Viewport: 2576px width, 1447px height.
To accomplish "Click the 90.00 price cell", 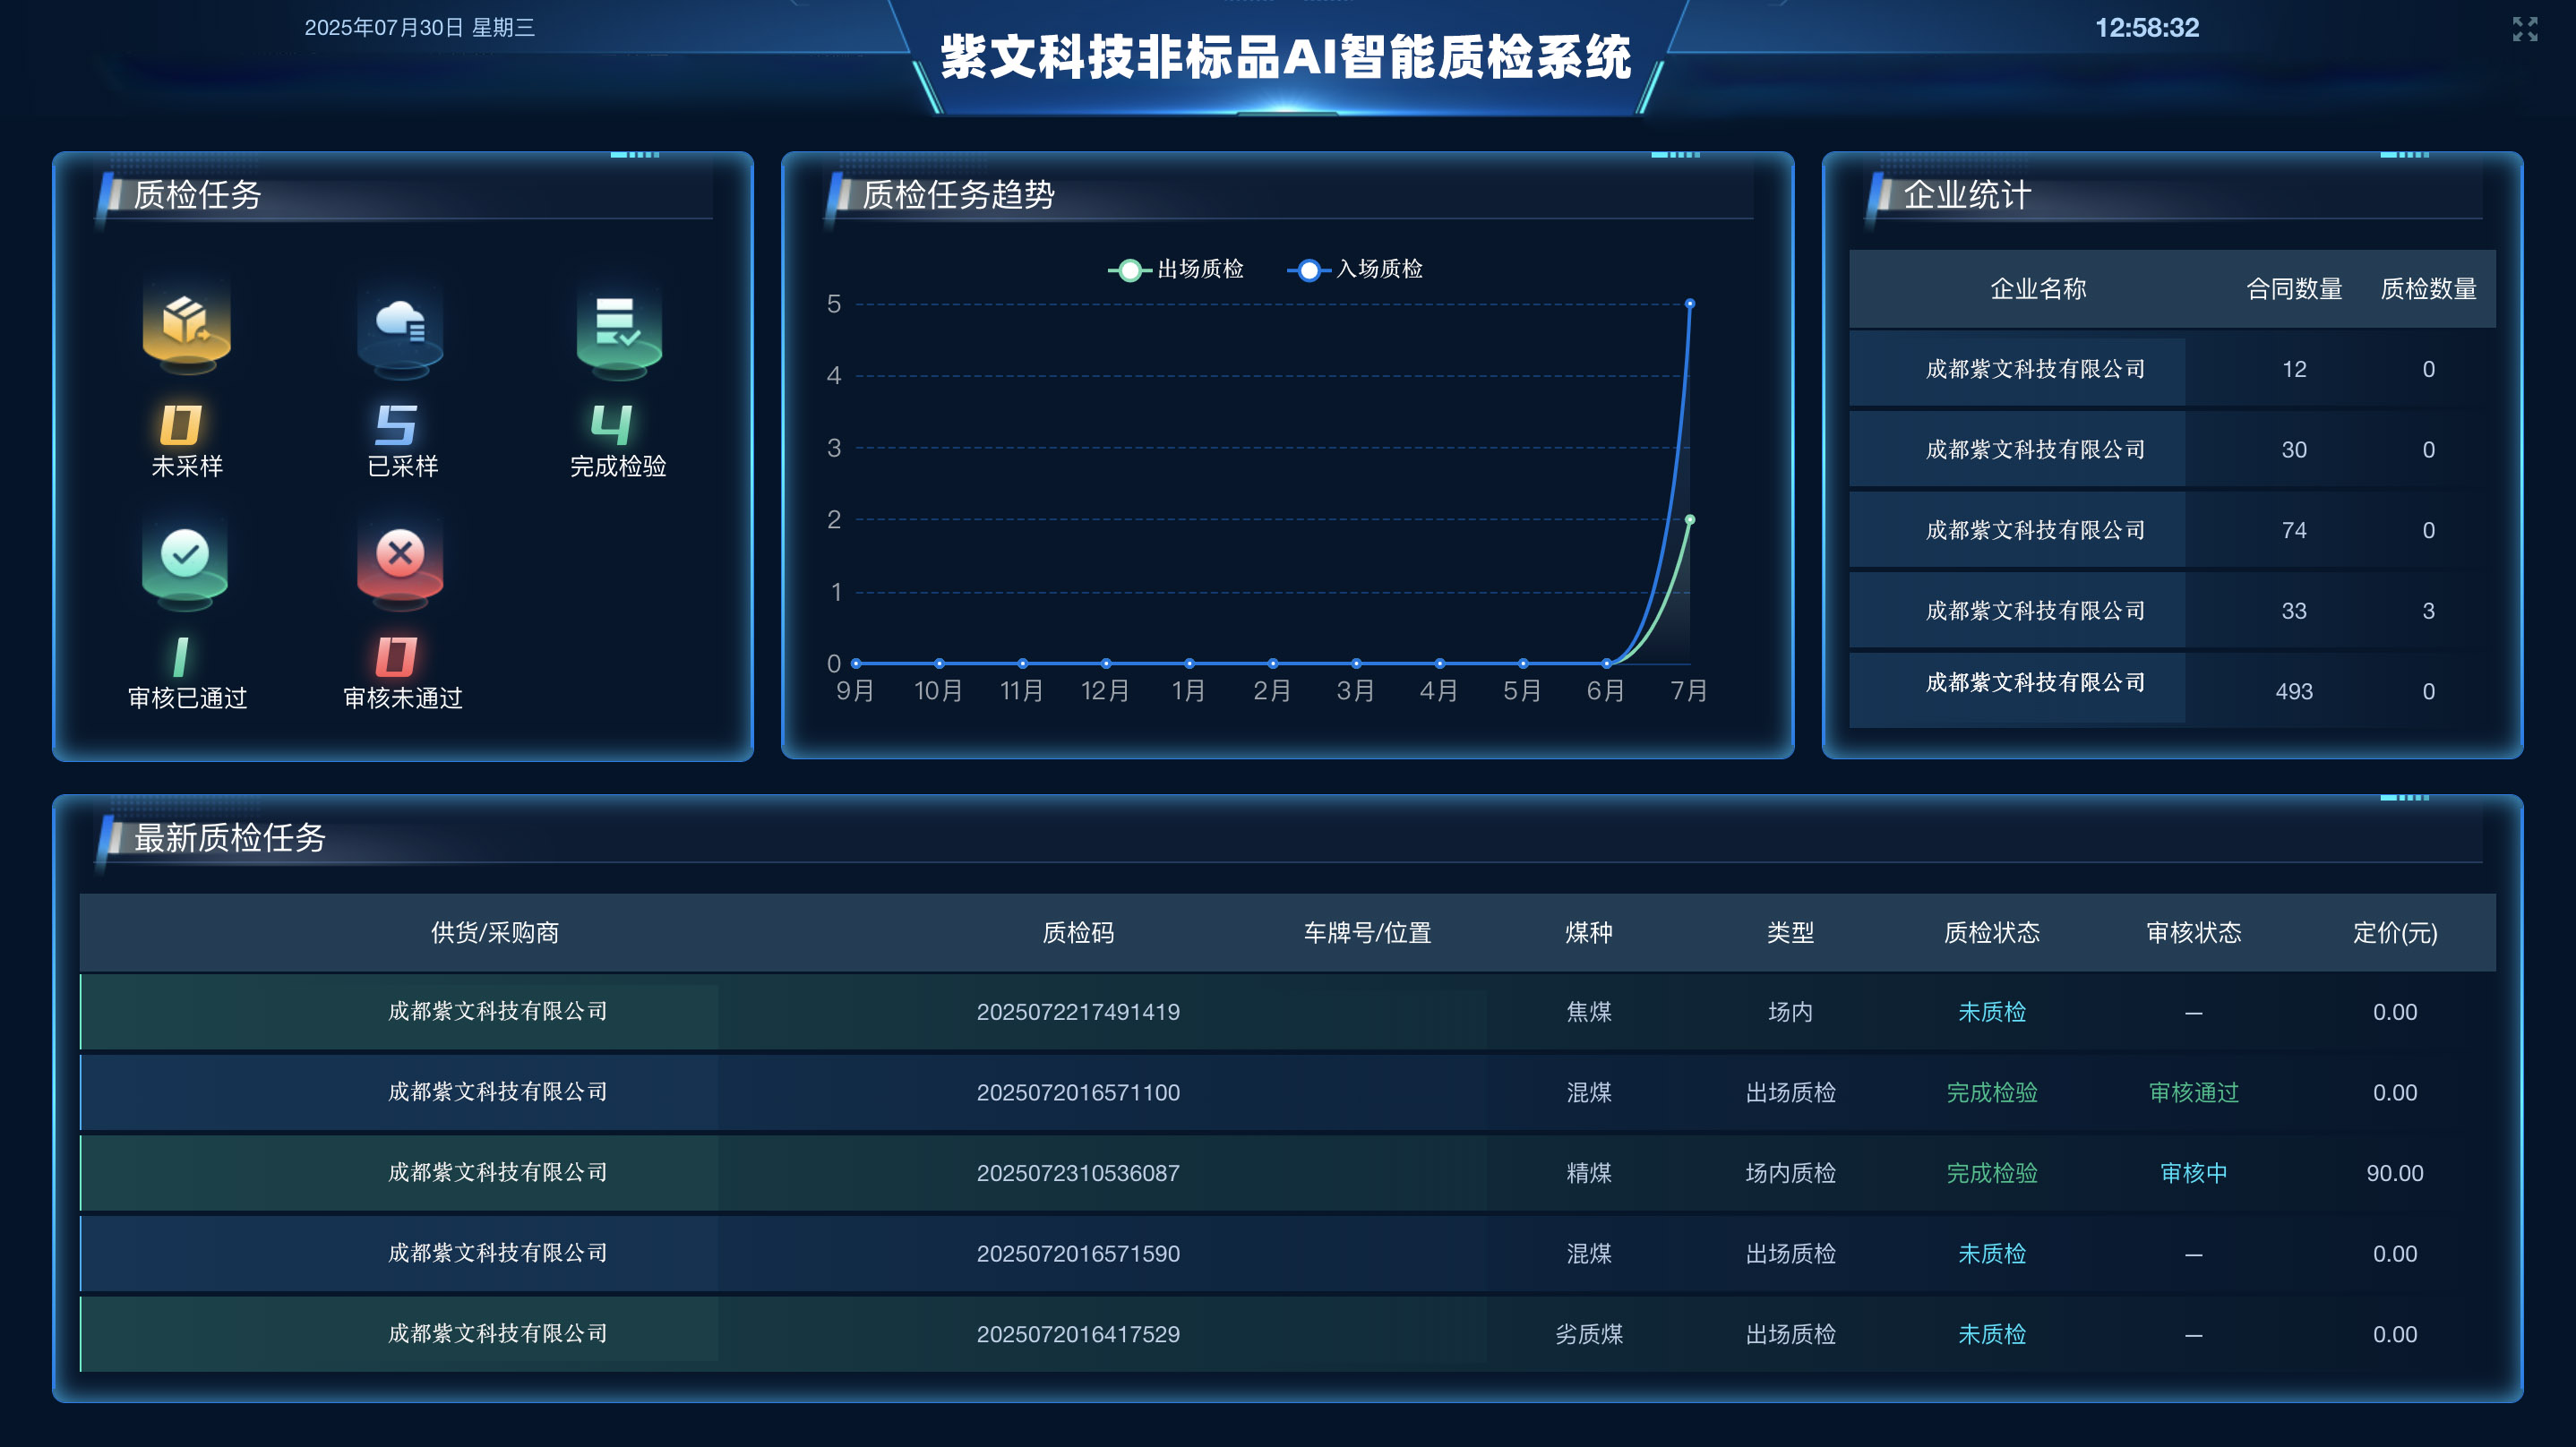I will click(x=2395, y=1173).
